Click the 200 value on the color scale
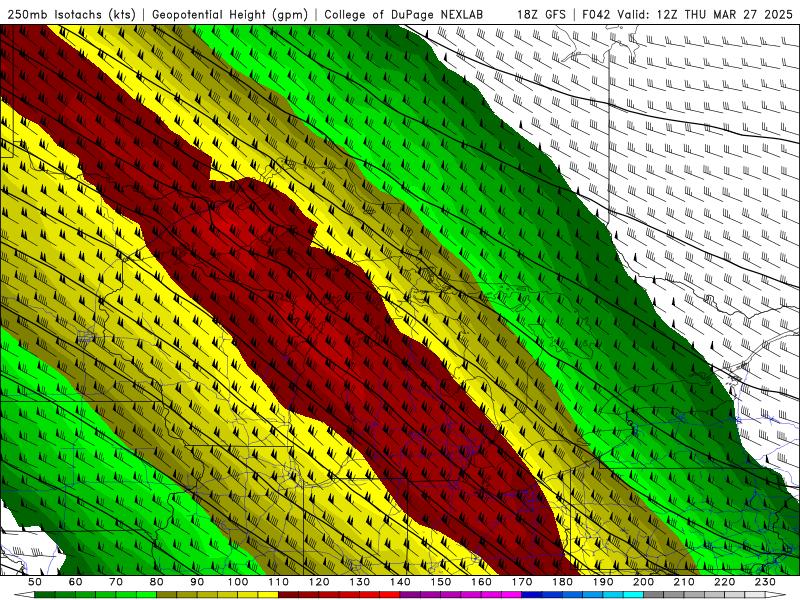This screenshot has height=600, width=800. coord(643,582)
